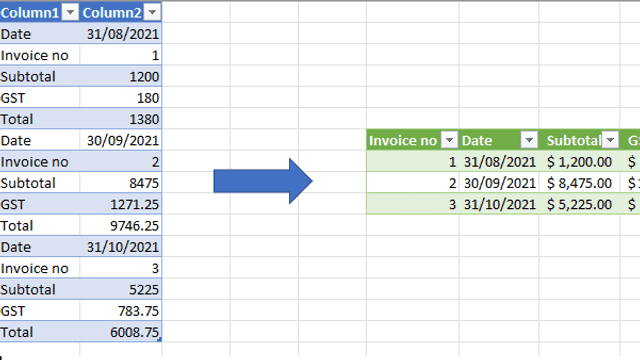Open the Column2 filter dropdown
Image resolution: width=640 pixels, height=360 pixels.
click(152, 13)
